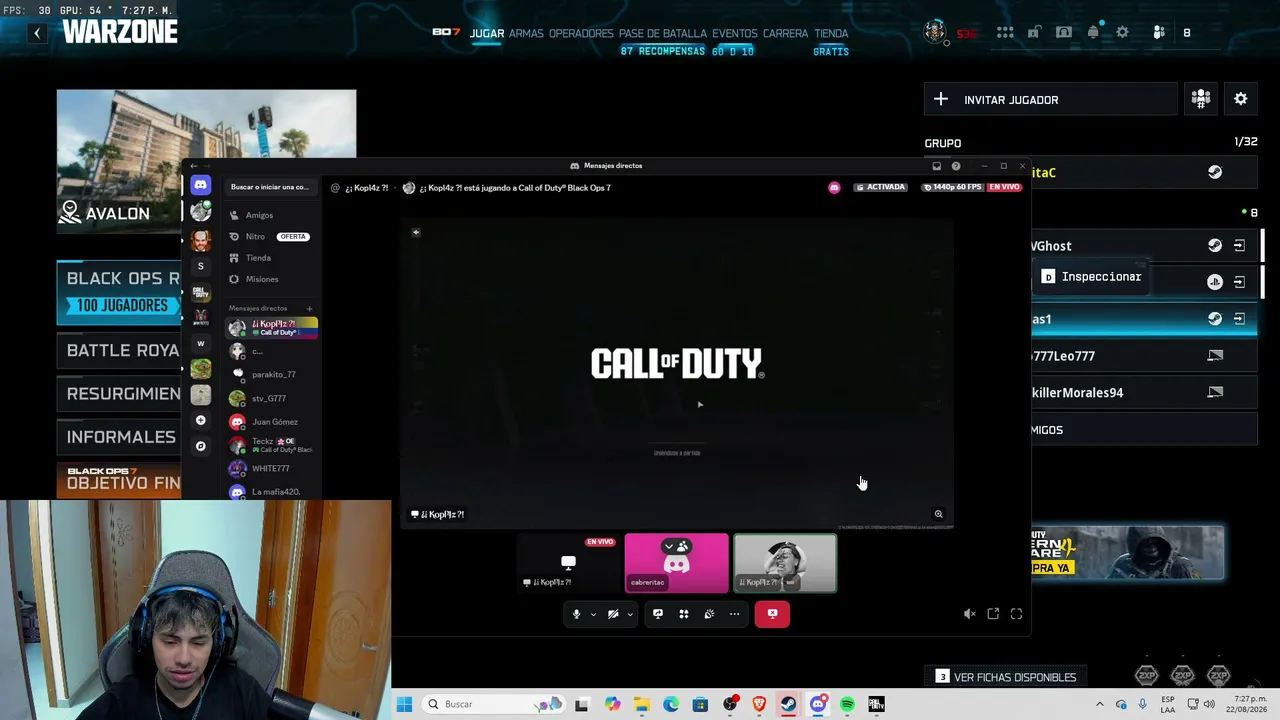1280x720 pixels.
Task: Open WHITE777 direct message
Action: pos(273,468)
